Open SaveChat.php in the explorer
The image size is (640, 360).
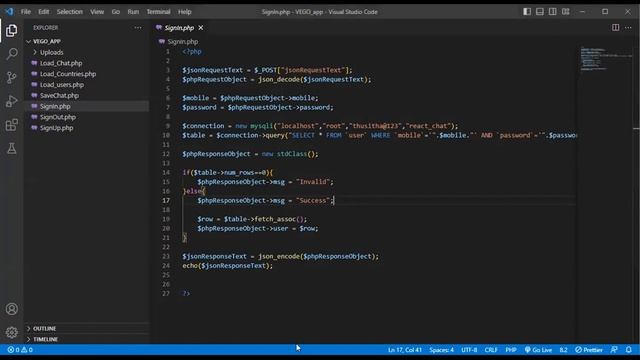(x=59, y=96)
